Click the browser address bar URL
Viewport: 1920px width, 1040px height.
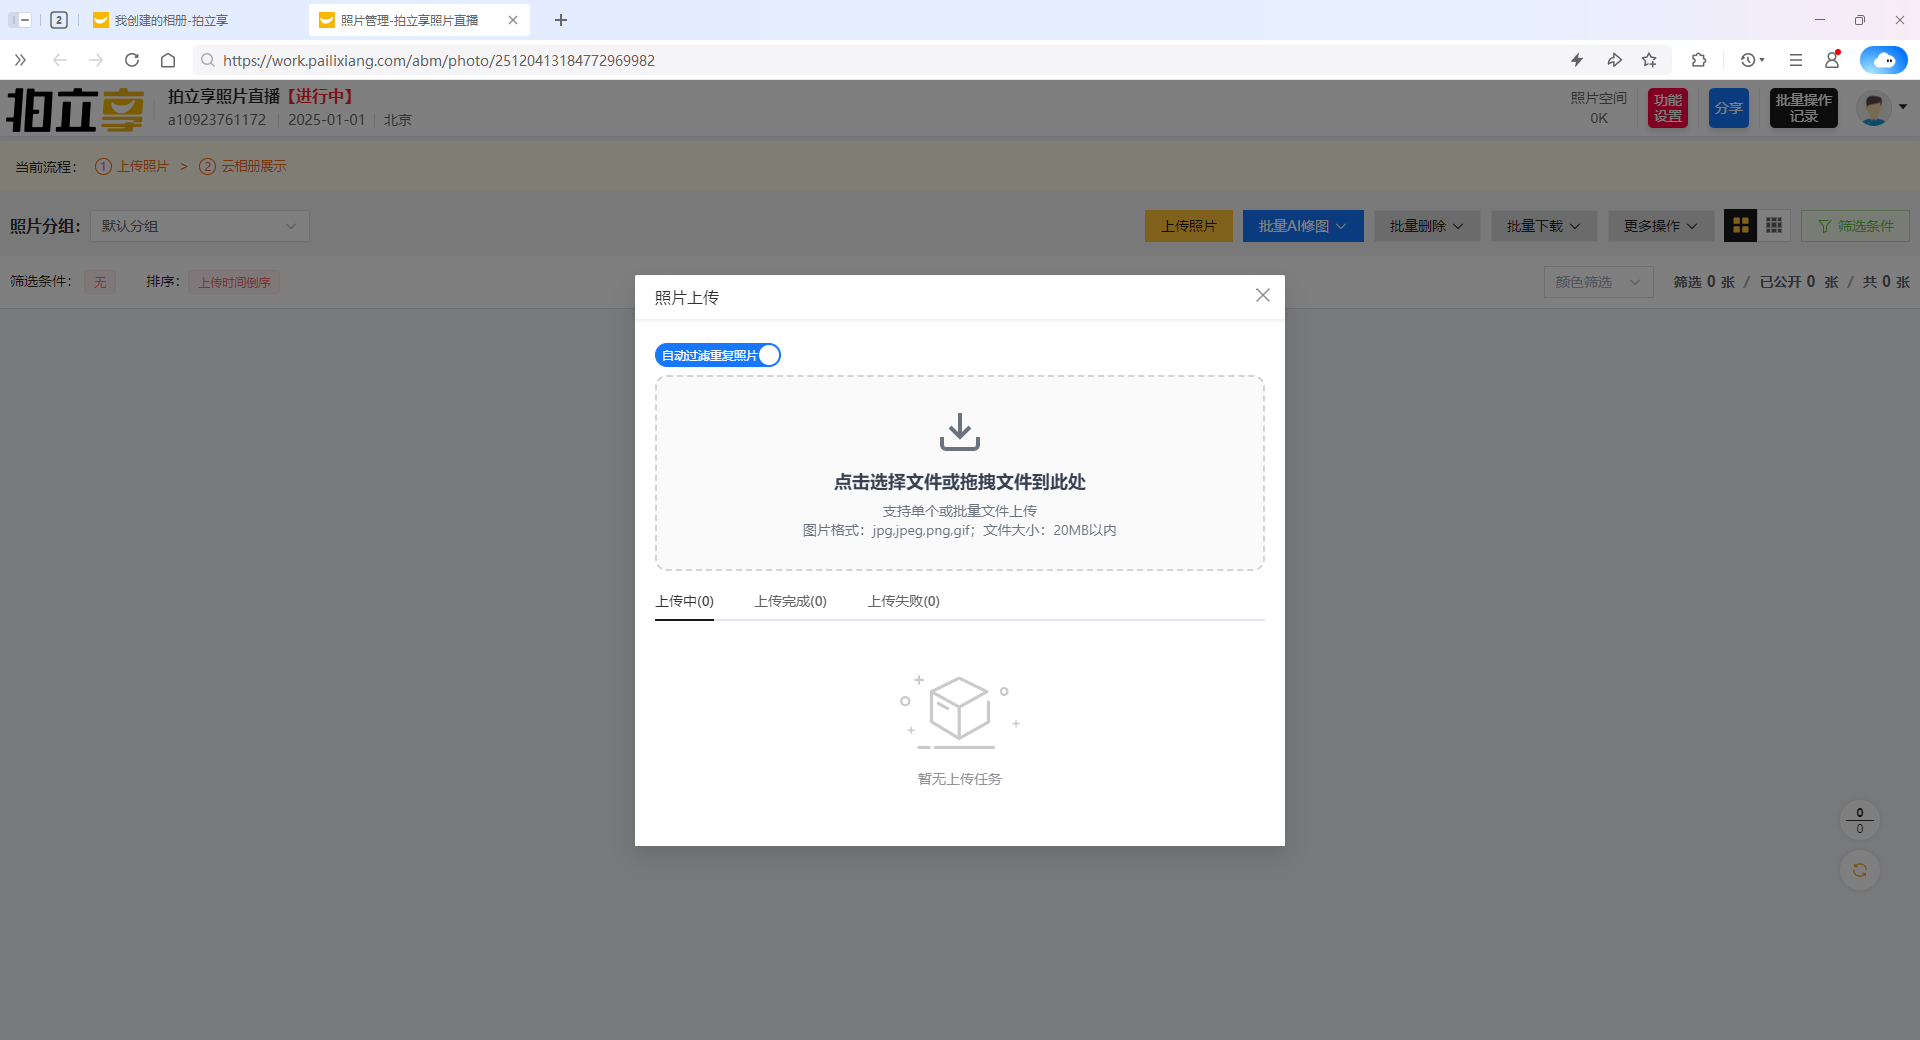click(x=439, y=60)
